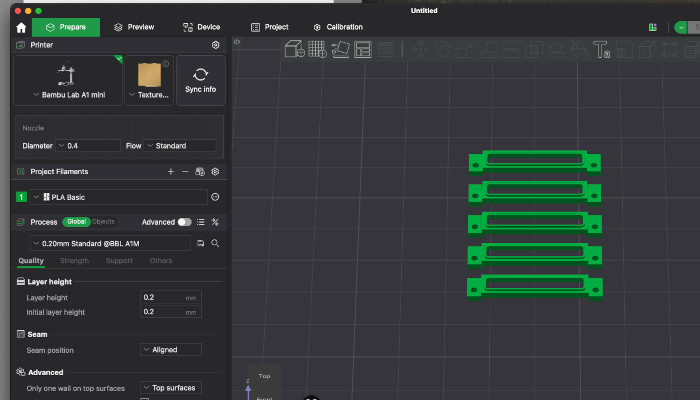Switch Process scope to Objects
Image resolution: width=700 pixels, height=400 pixels.
(103, 221)
